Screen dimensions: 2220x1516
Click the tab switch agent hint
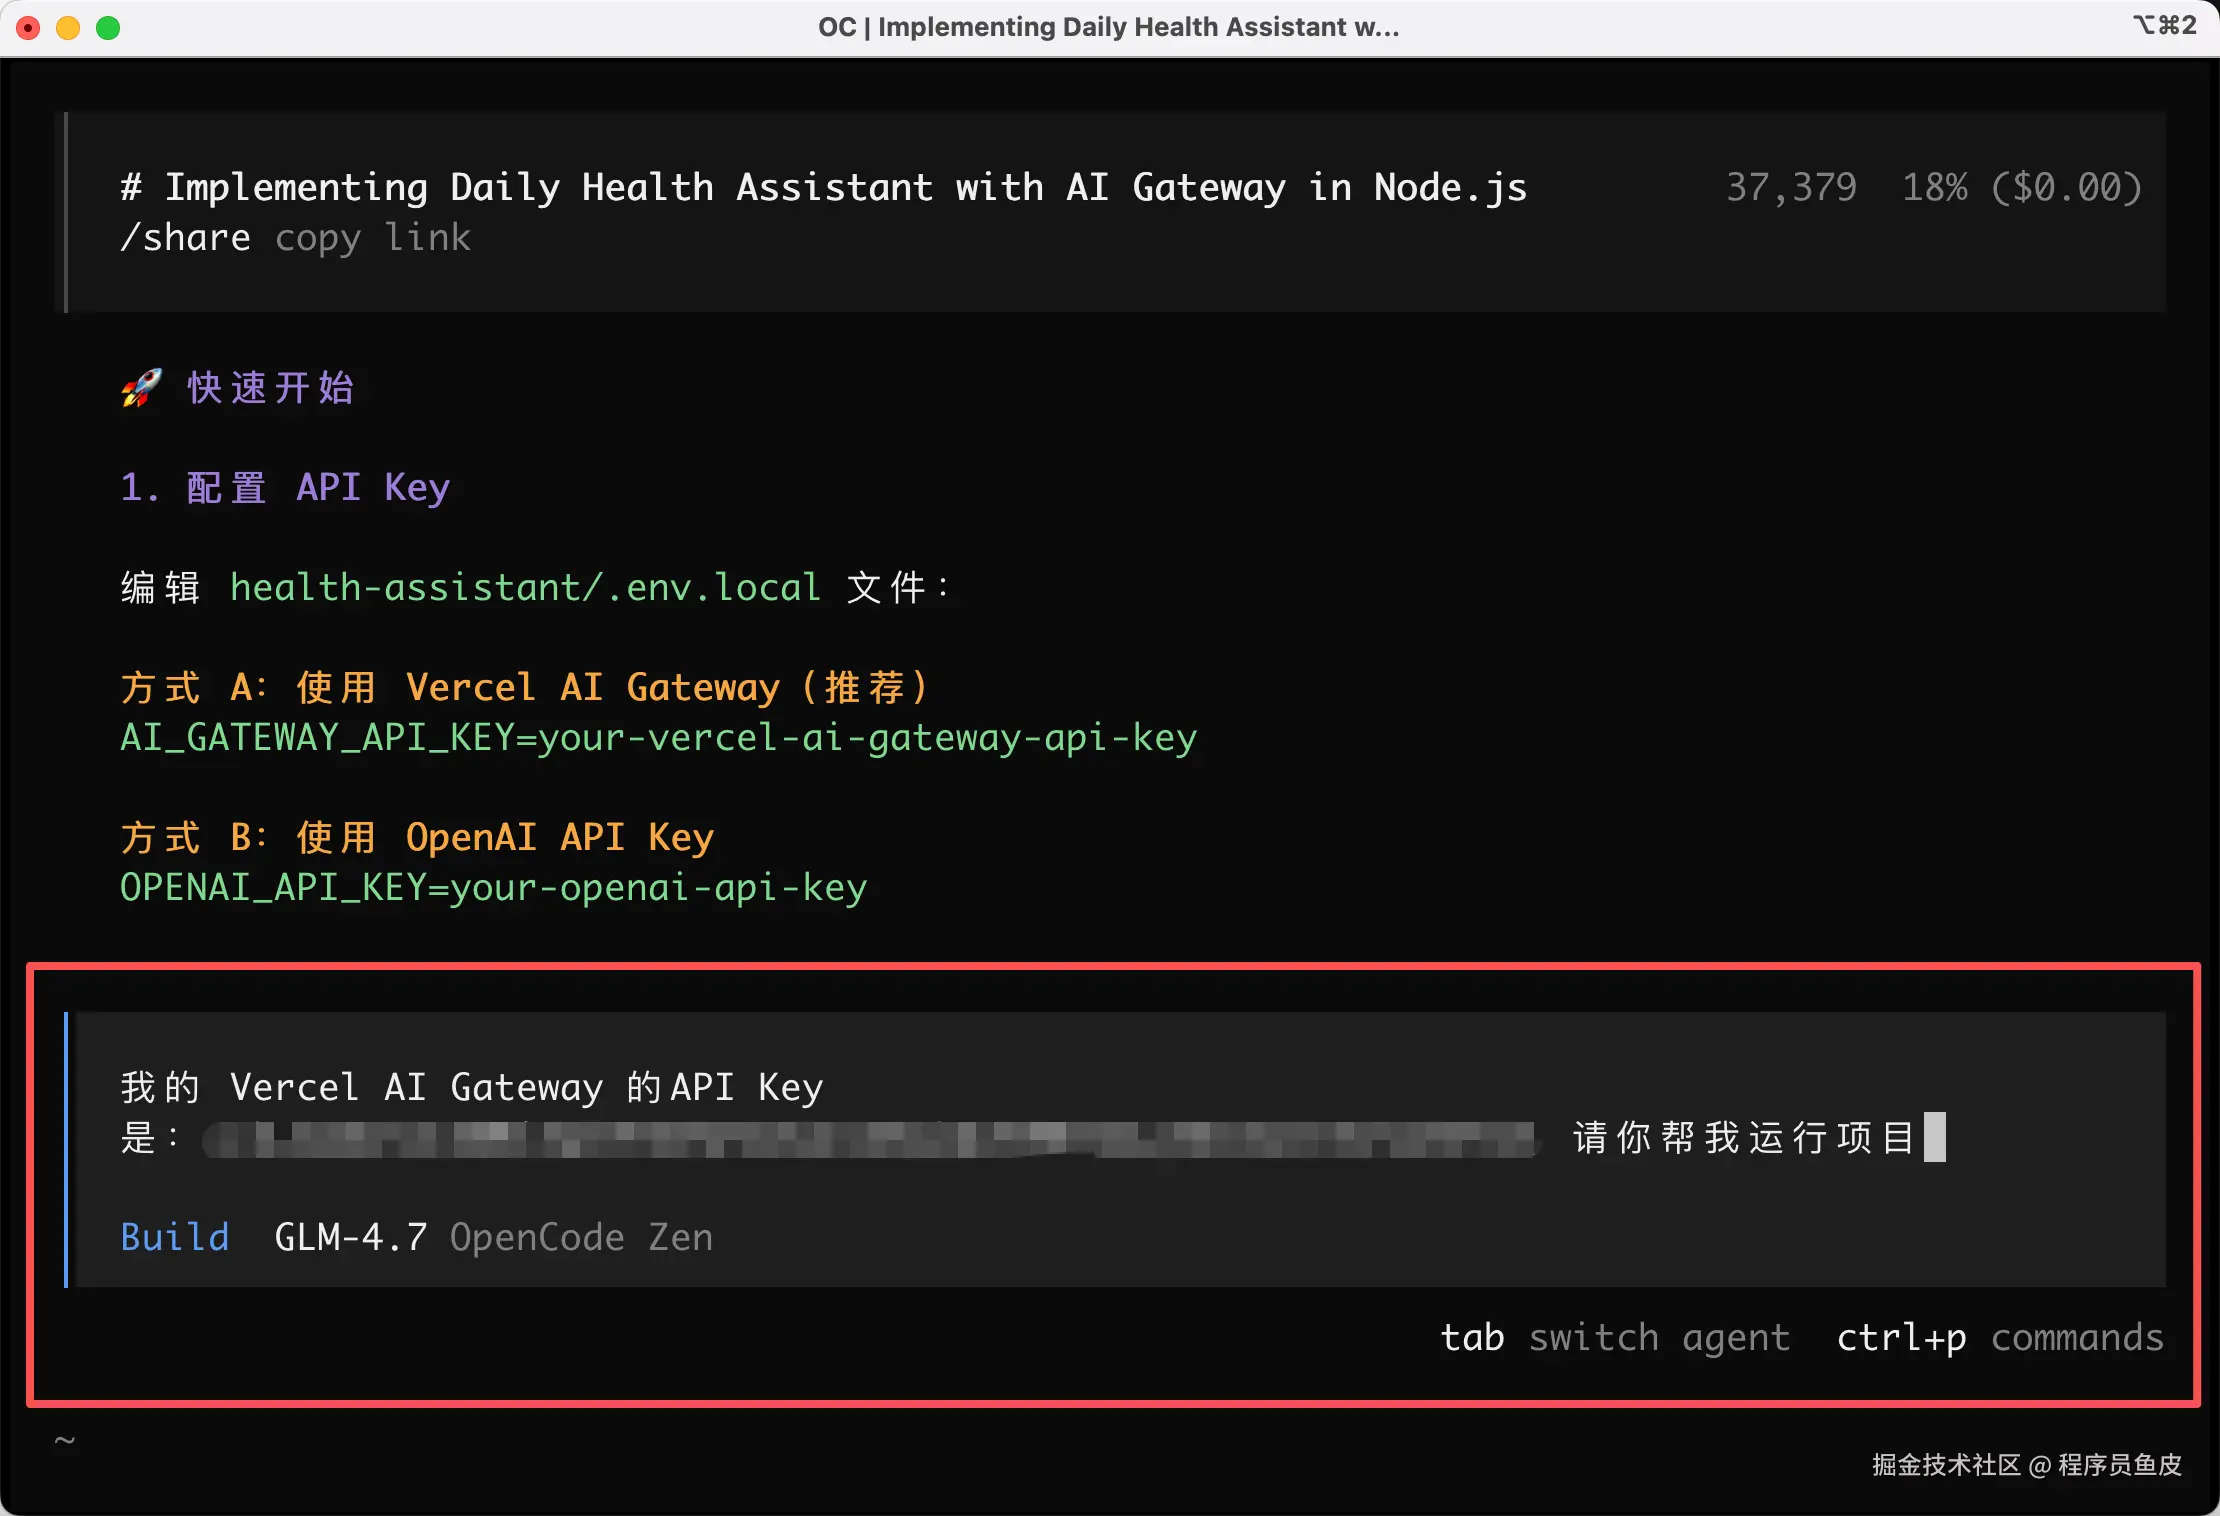click(x=1614, y=1337)
